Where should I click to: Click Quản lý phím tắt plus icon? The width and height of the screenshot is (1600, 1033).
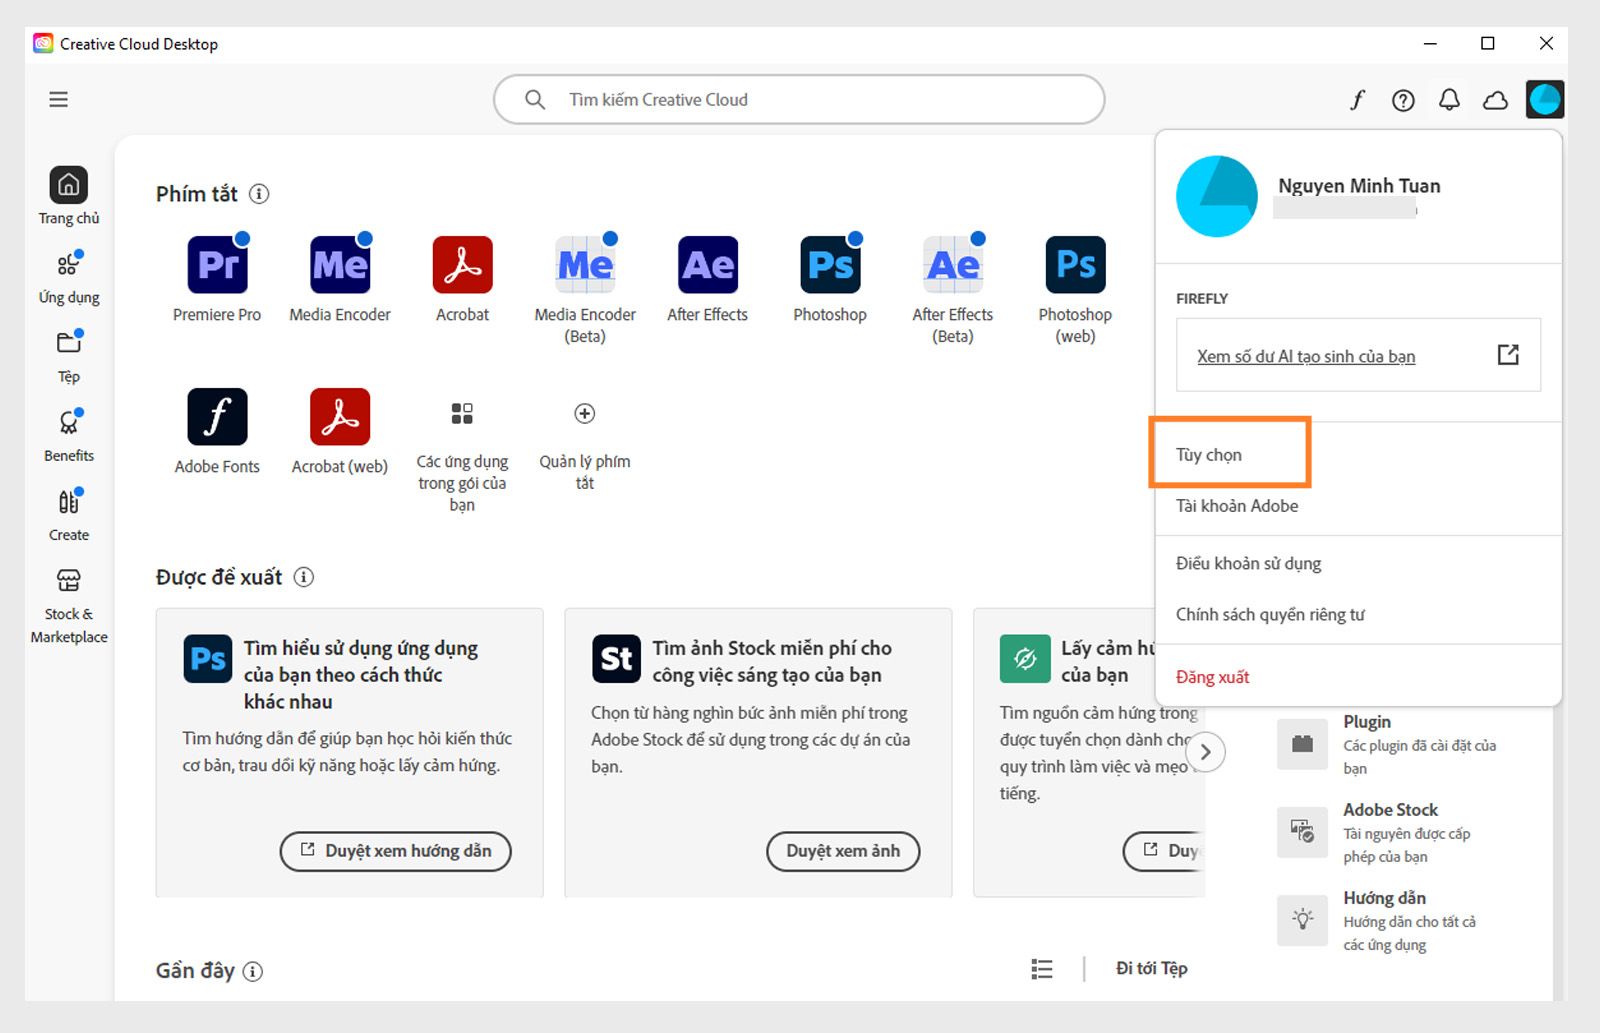click(x=584, y=413)
